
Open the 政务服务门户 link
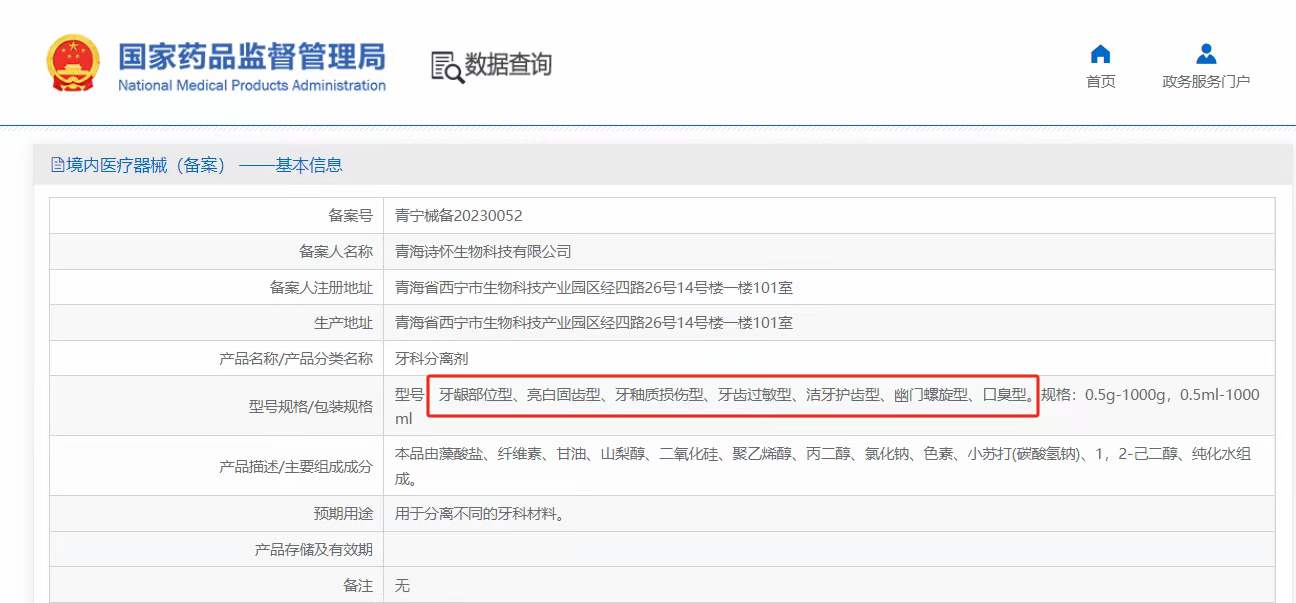tap(1206, 82)
